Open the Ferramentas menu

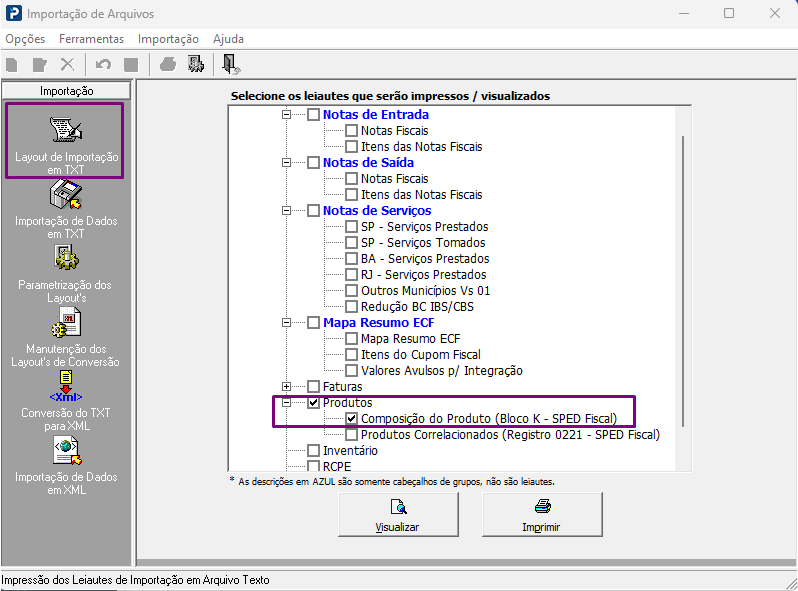pos(92,39)
